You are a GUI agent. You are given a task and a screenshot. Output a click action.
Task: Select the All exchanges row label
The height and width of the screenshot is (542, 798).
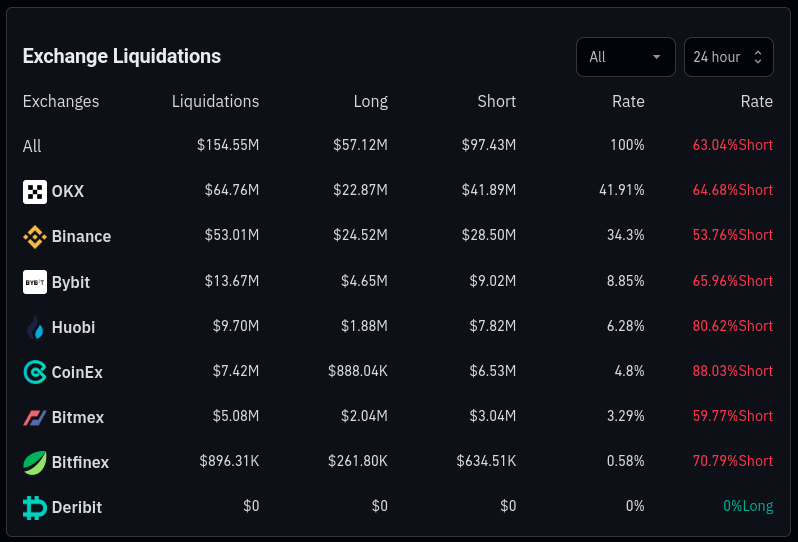tap(32, 146)
